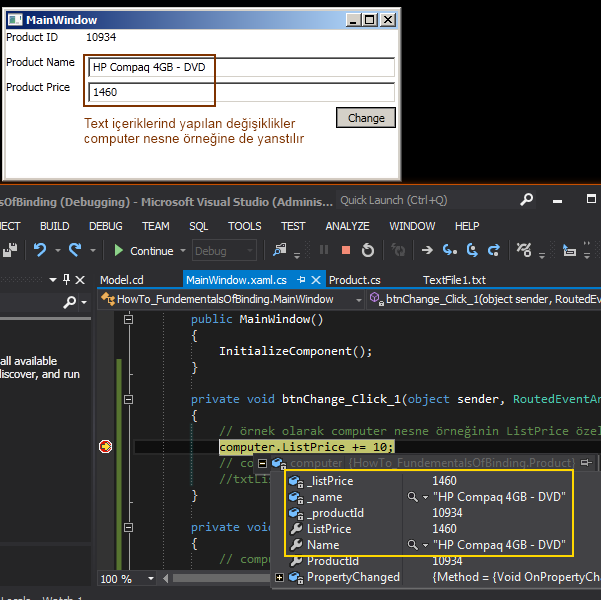Image resolution: width=601 pixels, height=600 pixels.
Task: Click the breakpoint marker in the editor margin
Action: 105,447
